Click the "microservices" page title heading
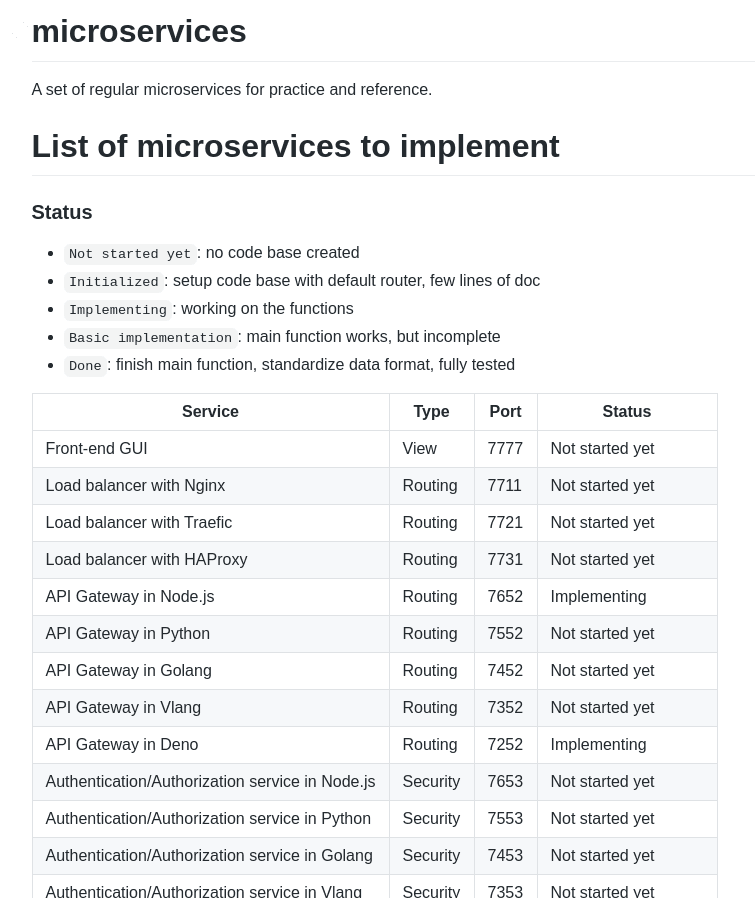755x898 pixels. (139, 32)
